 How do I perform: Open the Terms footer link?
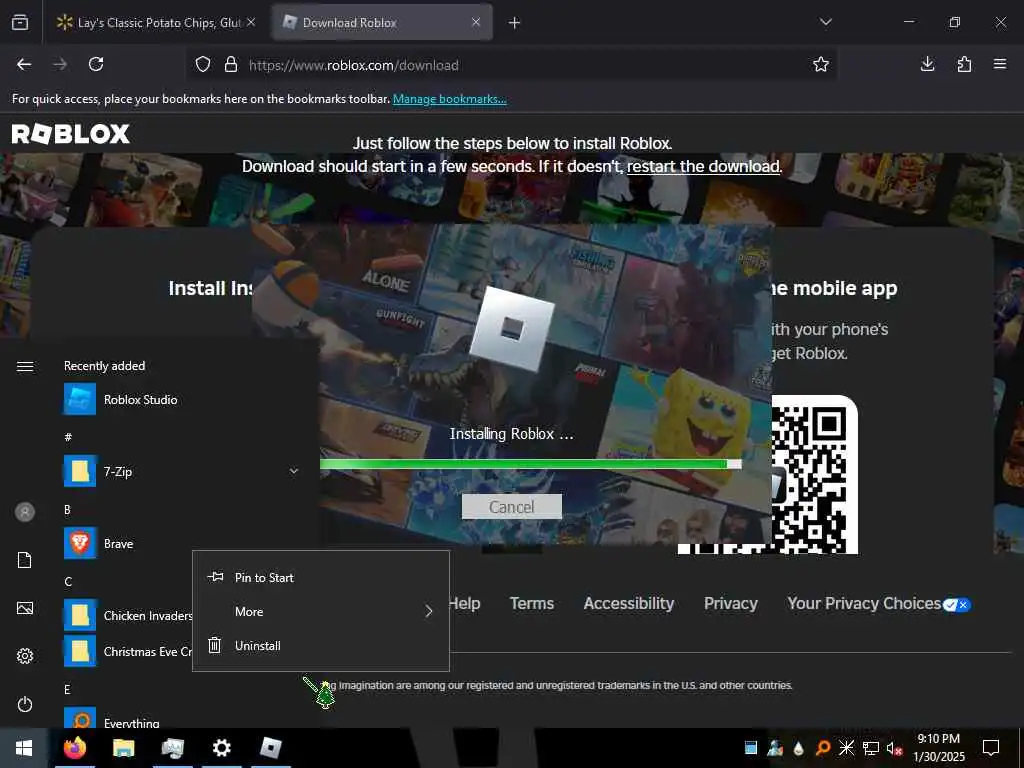[x=532, y=603]
